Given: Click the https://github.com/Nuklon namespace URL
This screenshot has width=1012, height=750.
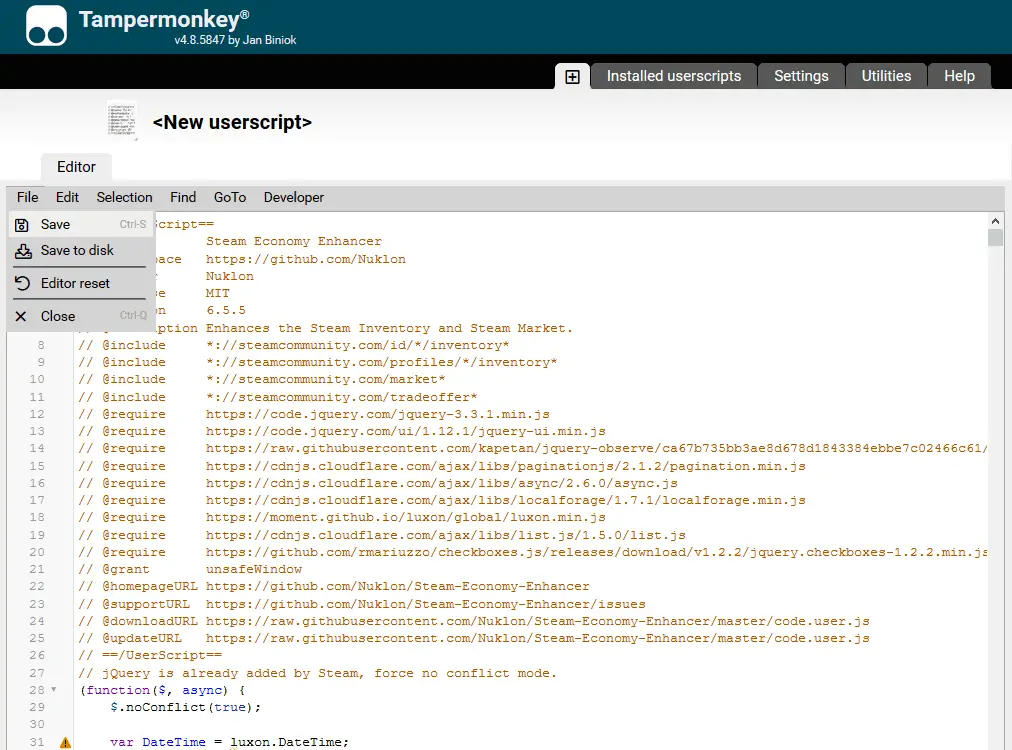Looking at the screenshot, I should click(x=306, y=259).
